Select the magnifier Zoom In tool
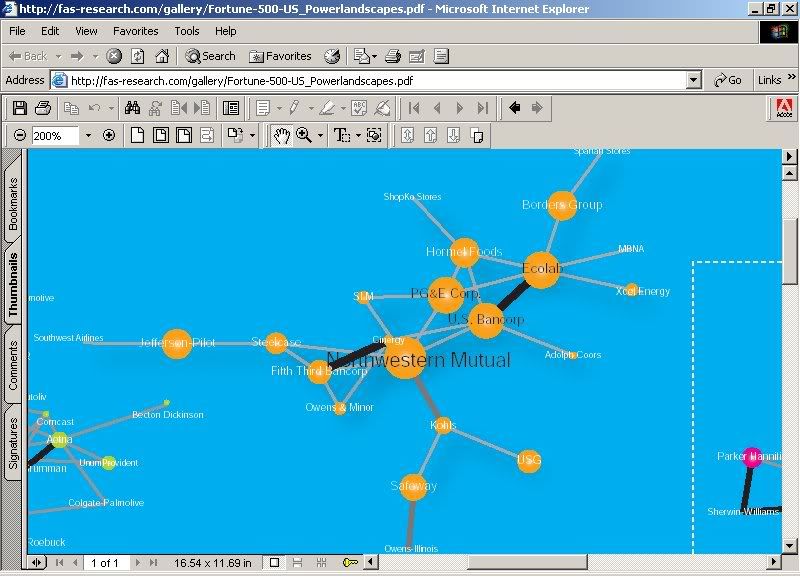 pos(303,135)
